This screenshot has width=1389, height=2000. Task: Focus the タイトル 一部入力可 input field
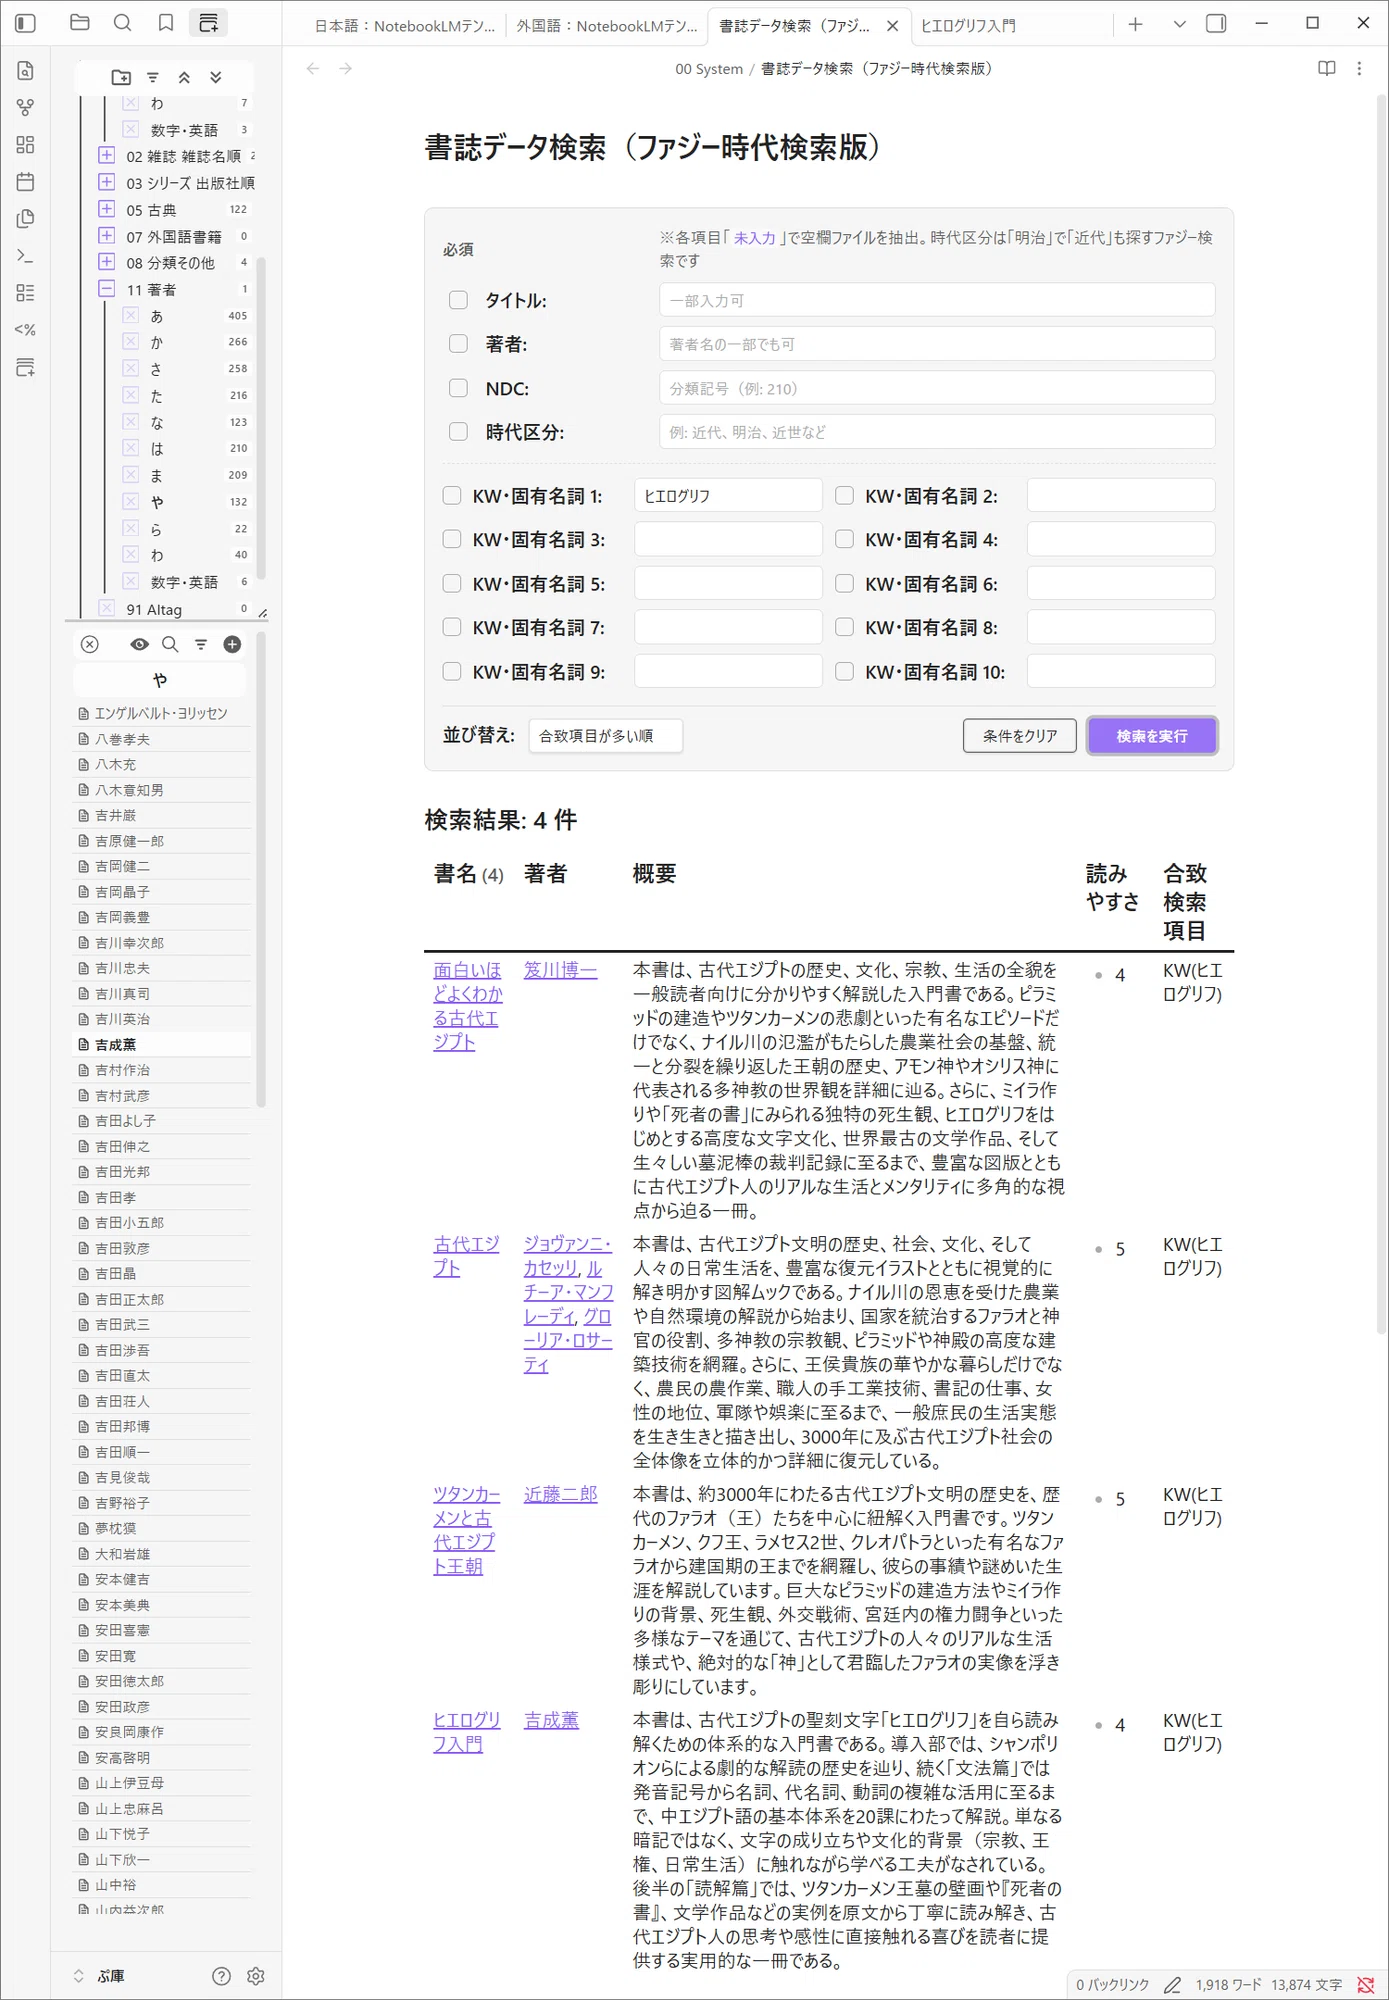coord(937,300)
